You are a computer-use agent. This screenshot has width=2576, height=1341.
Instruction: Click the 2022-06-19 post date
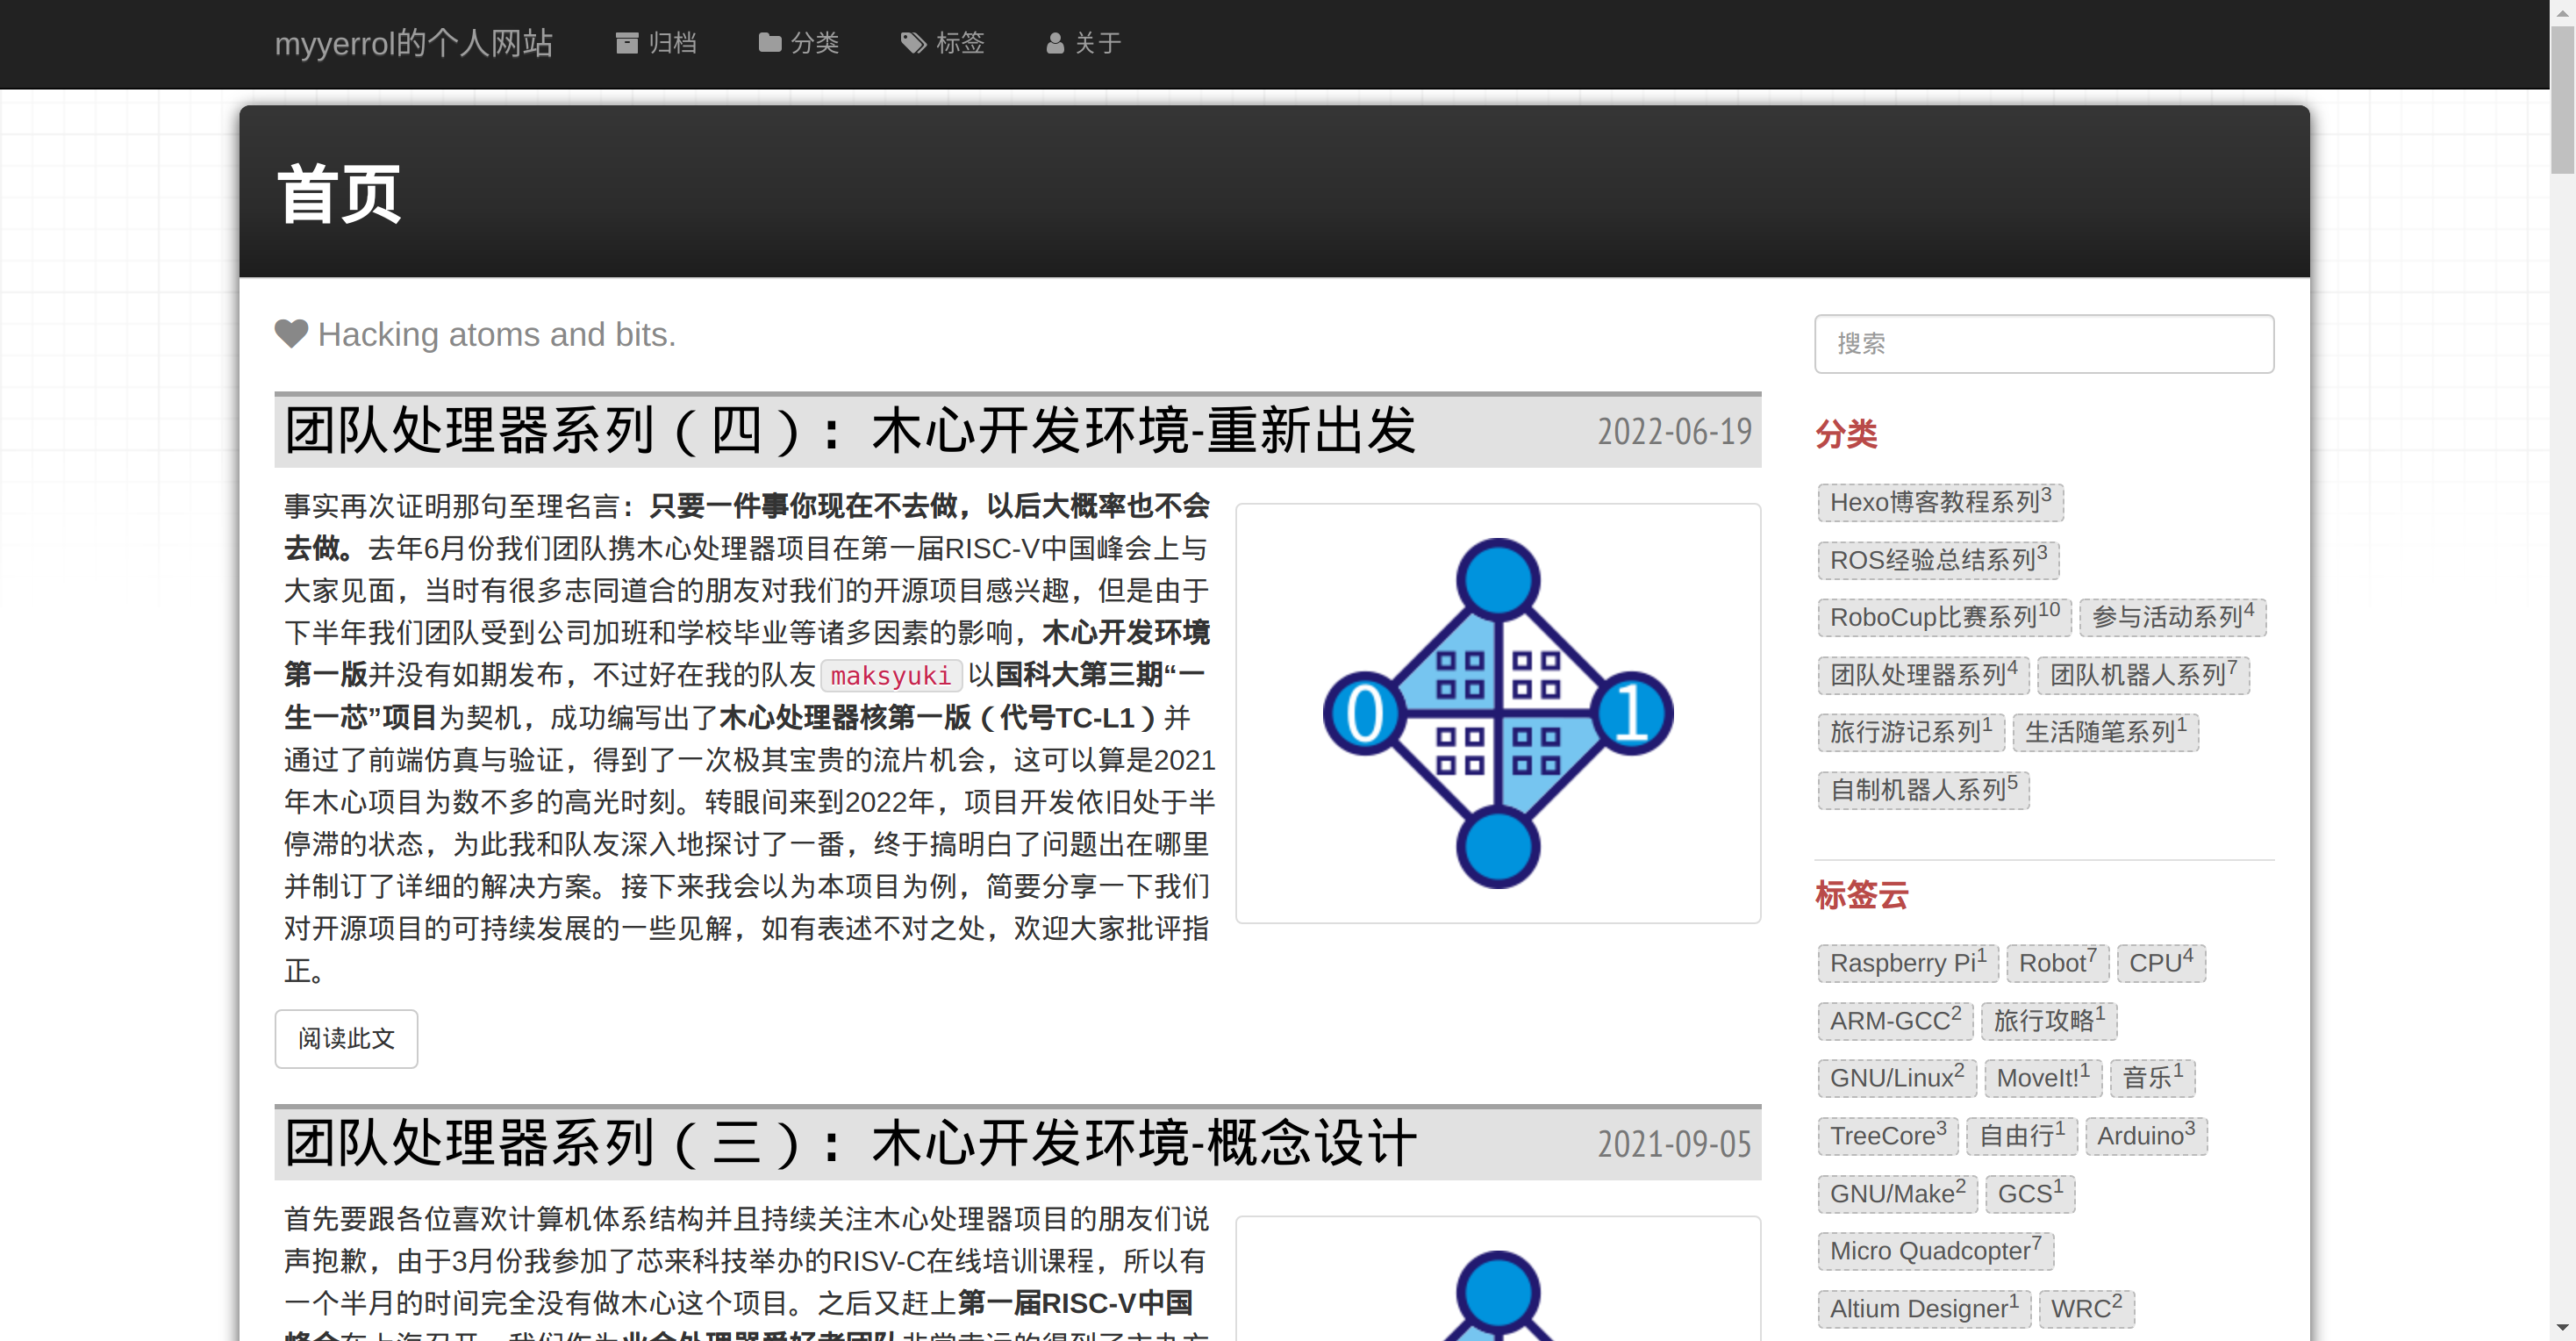(x=1674, y=432)
